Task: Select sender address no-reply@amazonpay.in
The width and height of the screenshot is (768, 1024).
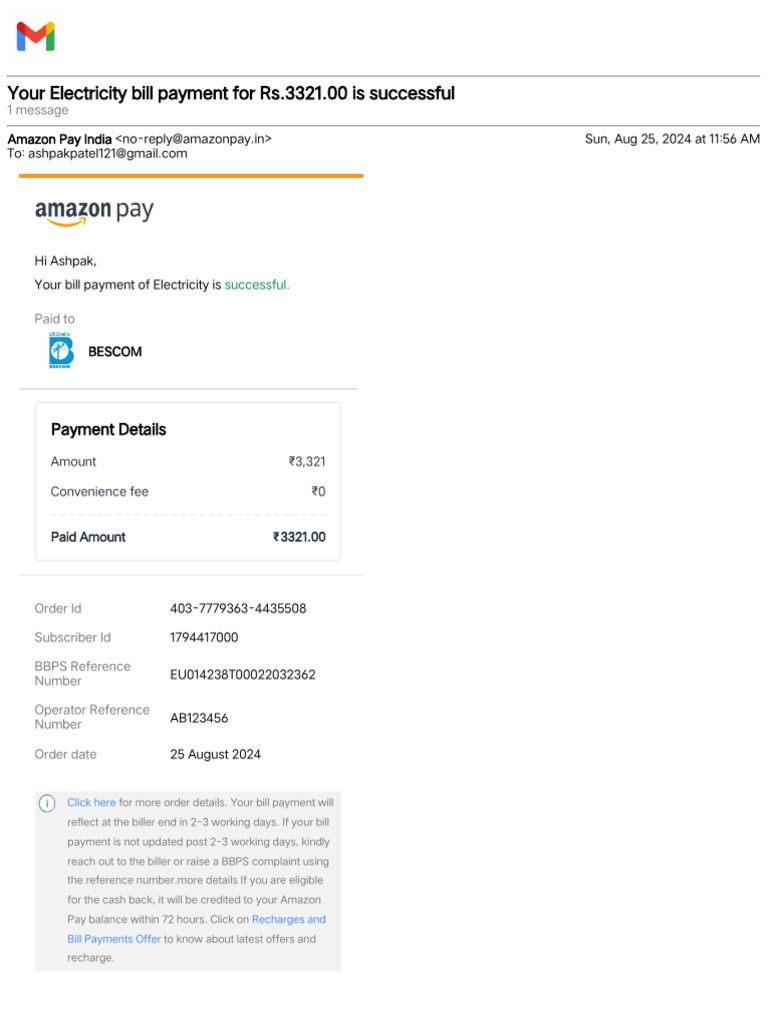Action: point(193,139)
